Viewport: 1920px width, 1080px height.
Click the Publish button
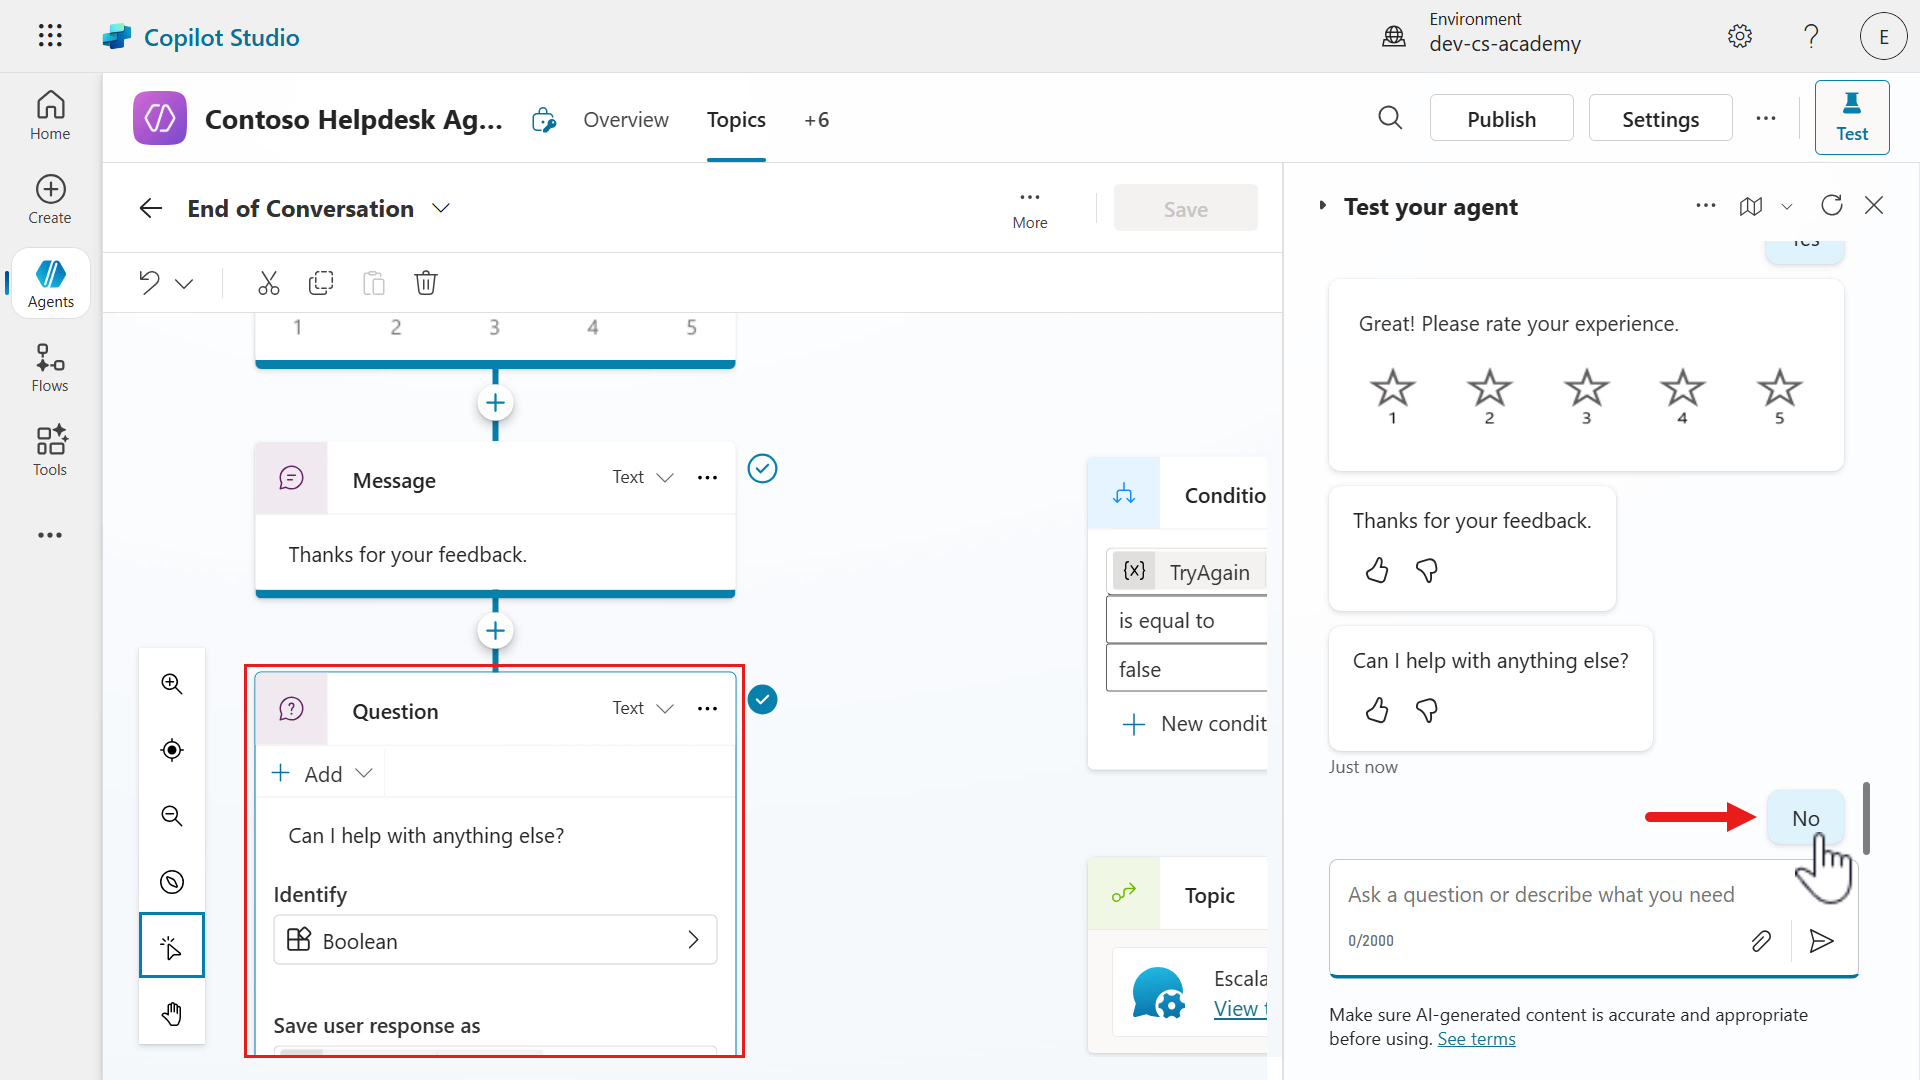(x=1501, y=119)
